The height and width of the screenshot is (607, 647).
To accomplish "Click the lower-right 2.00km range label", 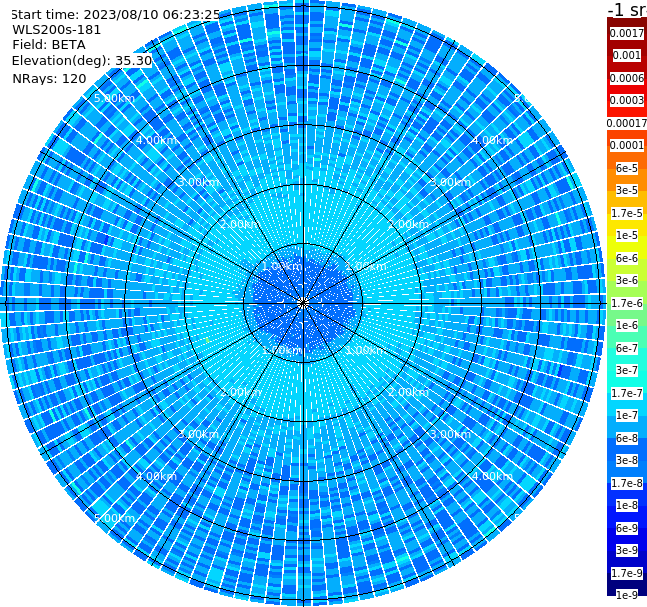I will [409, 392].
